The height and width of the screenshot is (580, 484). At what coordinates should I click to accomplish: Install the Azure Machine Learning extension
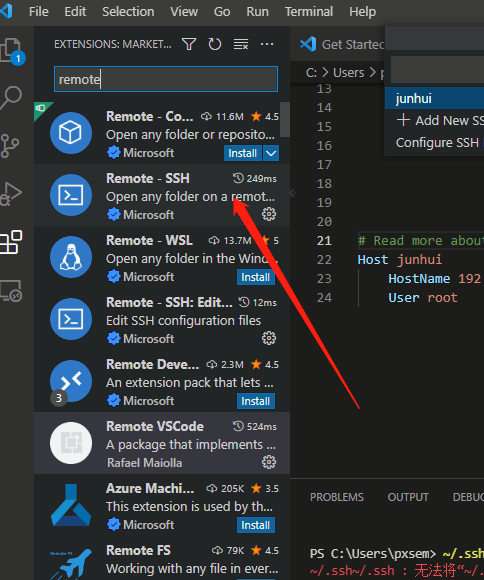256,525
